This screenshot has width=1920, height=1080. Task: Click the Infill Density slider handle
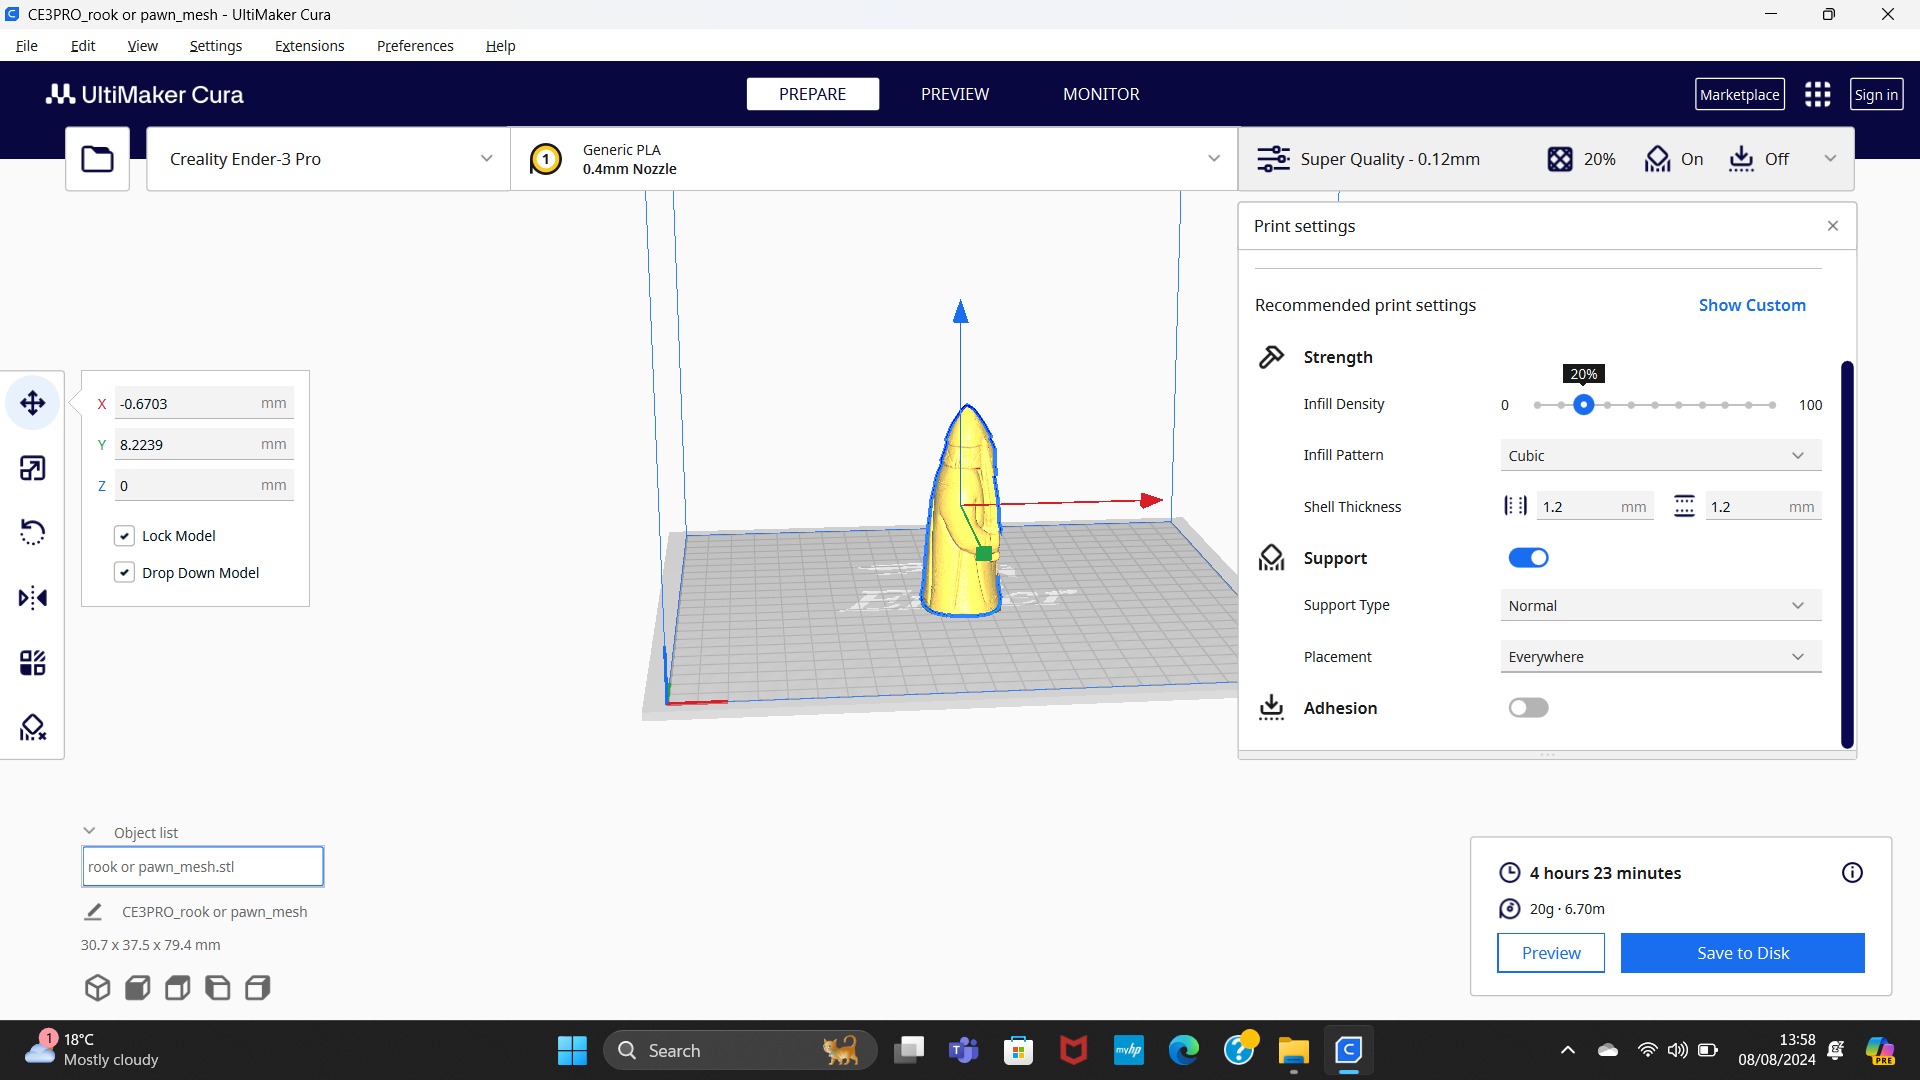pyautogui.click(x=1583, y=405)
